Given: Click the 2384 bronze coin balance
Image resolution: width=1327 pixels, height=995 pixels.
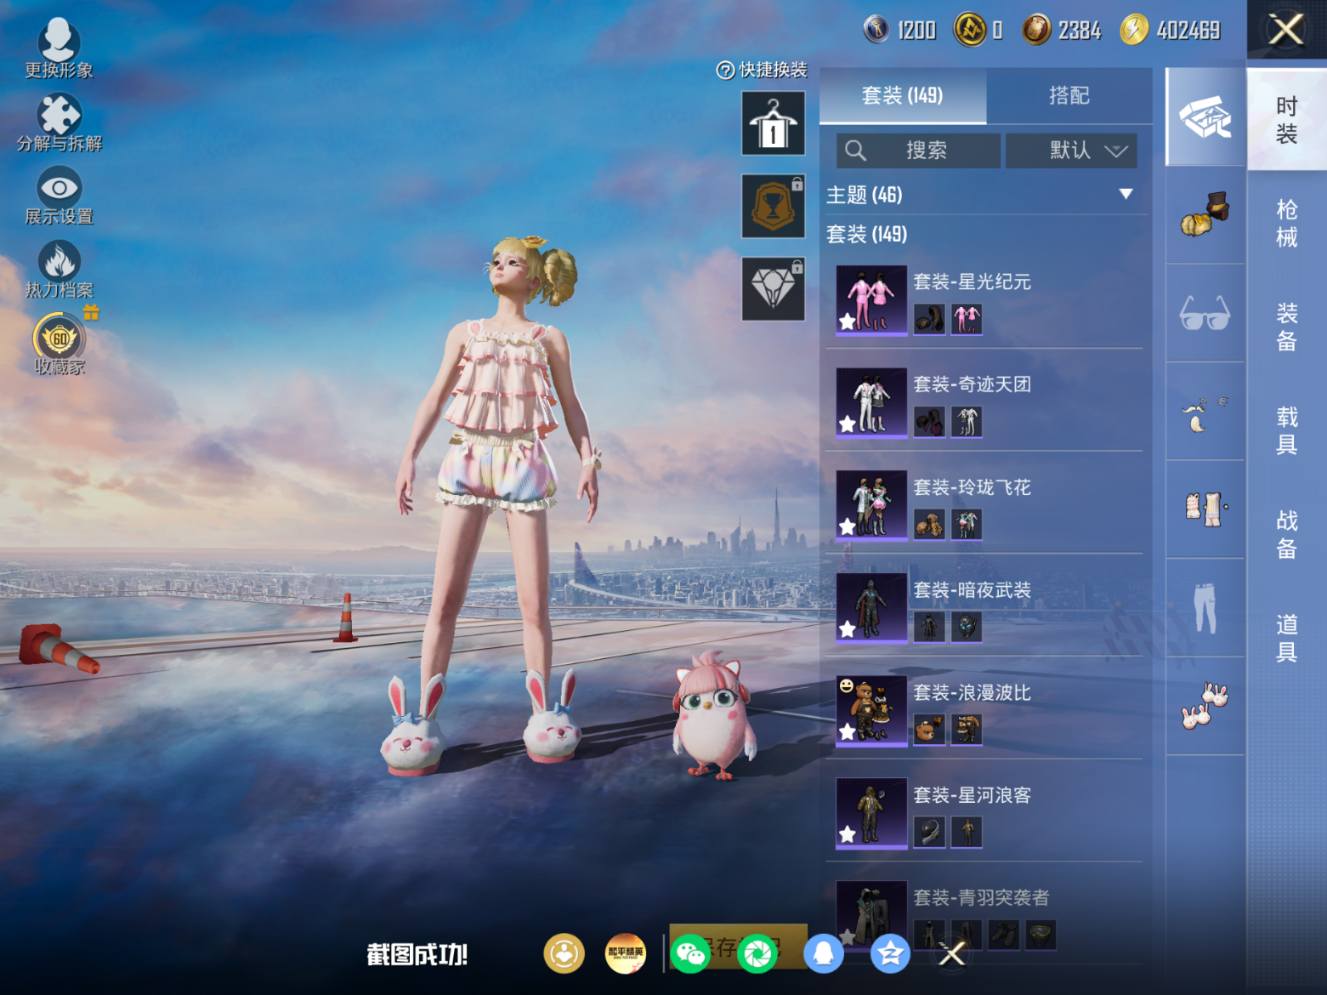Looking at the screenshot, I should pos(1062,30).
